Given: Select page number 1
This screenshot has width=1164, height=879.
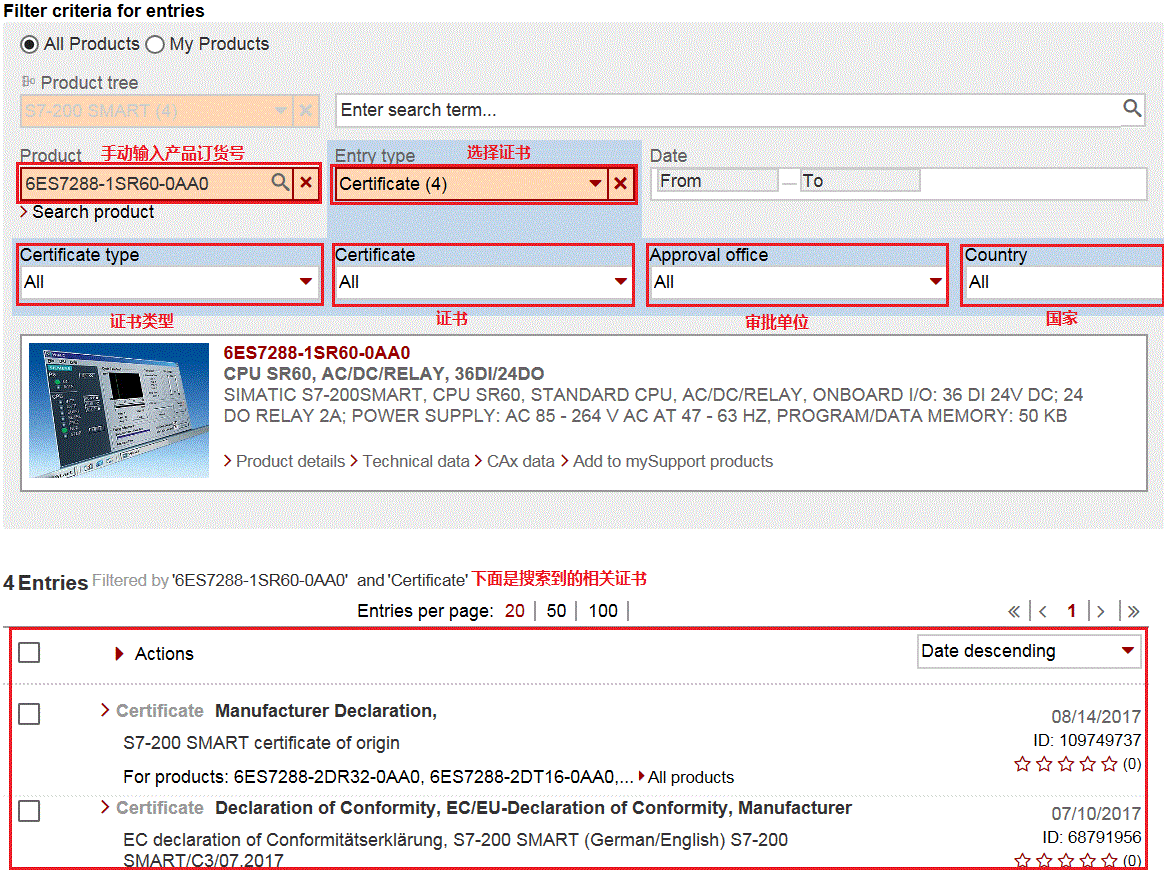Looking at the screenshot, I should pyautogui.click(x=1071, y=611).
